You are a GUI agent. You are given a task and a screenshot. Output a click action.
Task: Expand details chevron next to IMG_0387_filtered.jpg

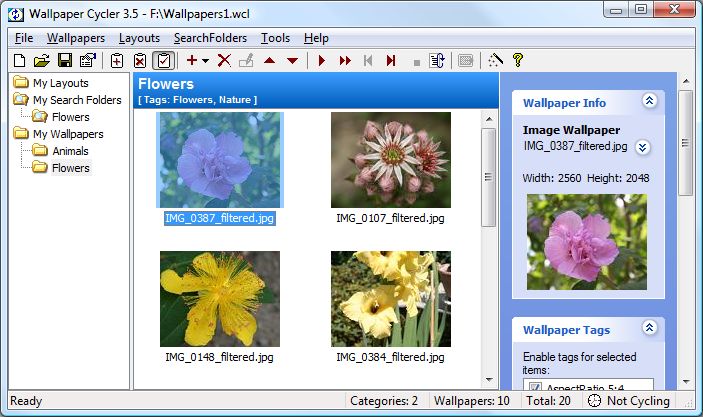[643, 147]
